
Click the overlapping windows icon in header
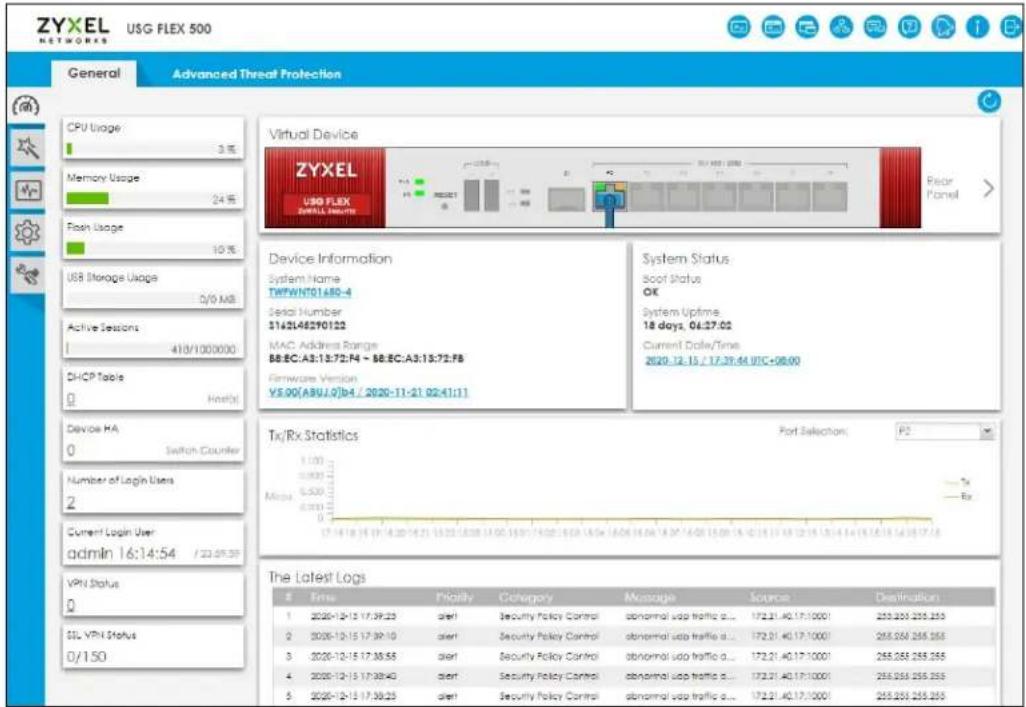[807, 27]
